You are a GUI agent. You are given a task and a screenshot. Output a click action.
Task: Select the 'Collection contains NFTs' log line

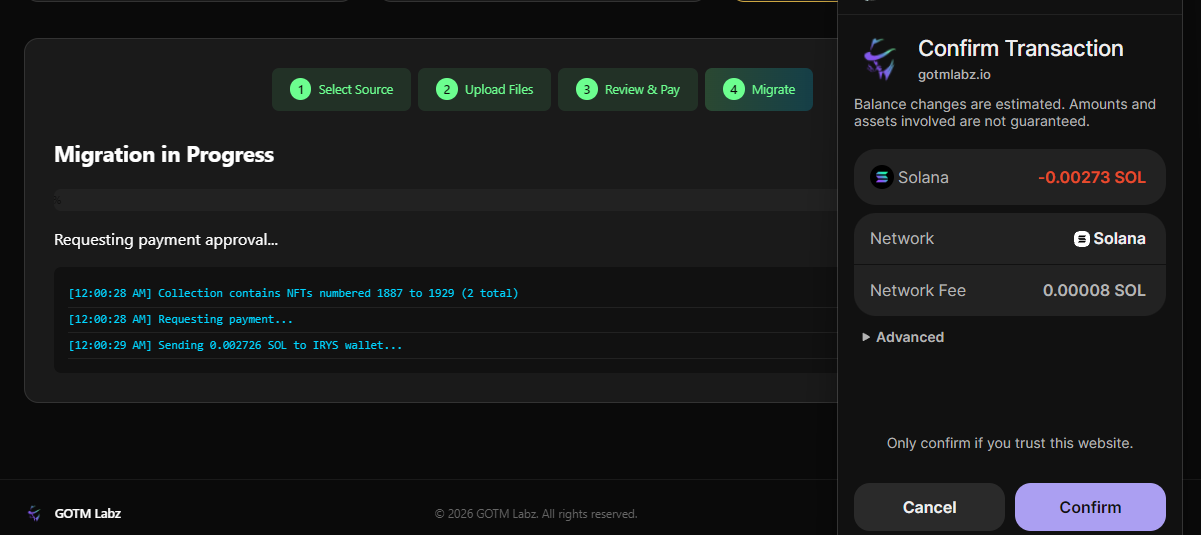293,293
